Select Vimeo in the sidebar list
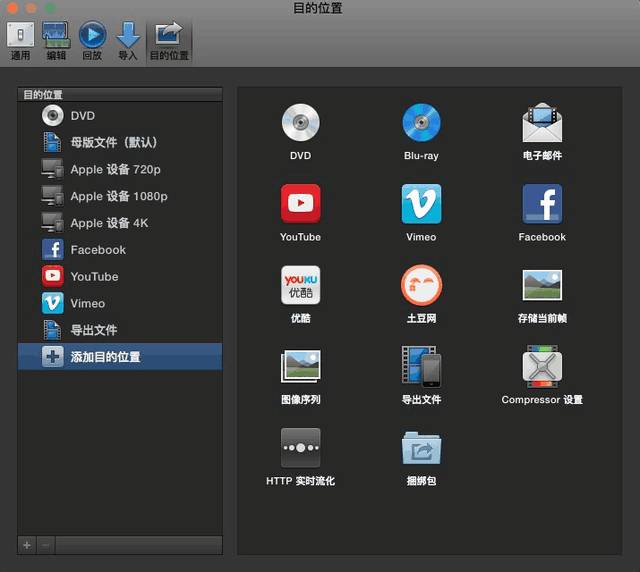 click(120, 303)
